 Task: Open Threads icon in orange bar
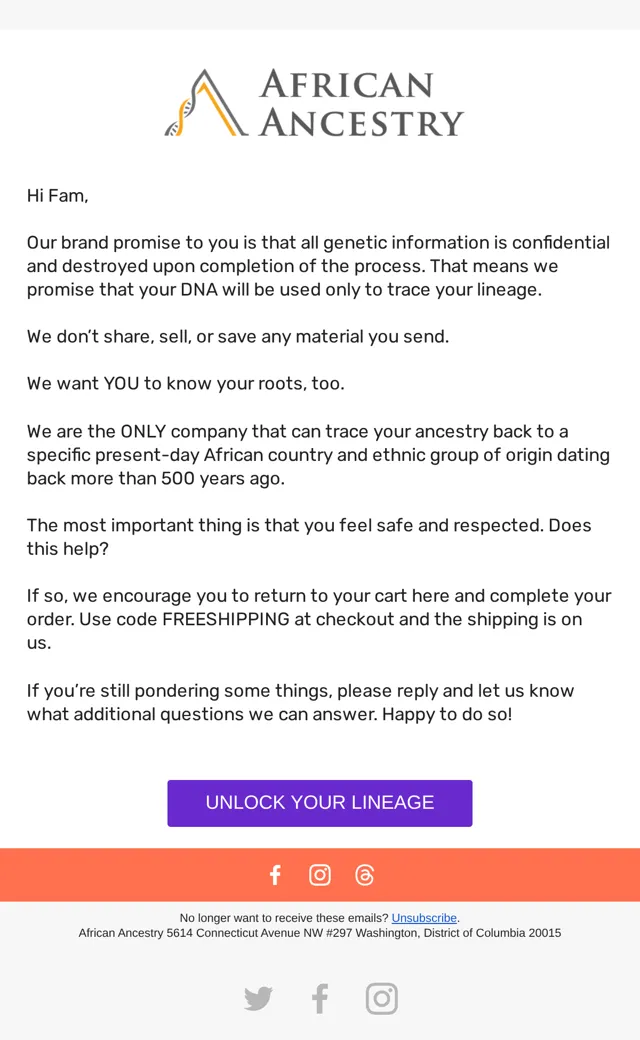364,875
